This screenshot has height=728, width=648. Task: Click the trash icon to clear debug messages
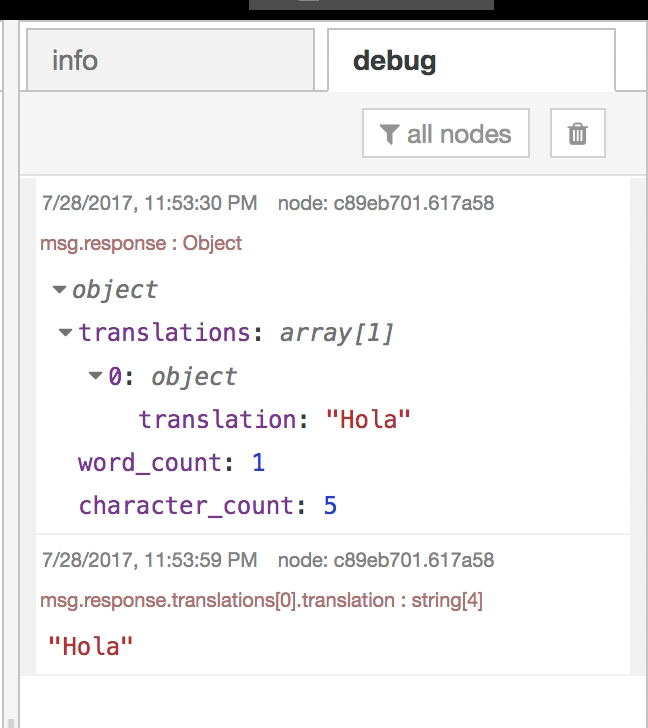pos(578,134)
